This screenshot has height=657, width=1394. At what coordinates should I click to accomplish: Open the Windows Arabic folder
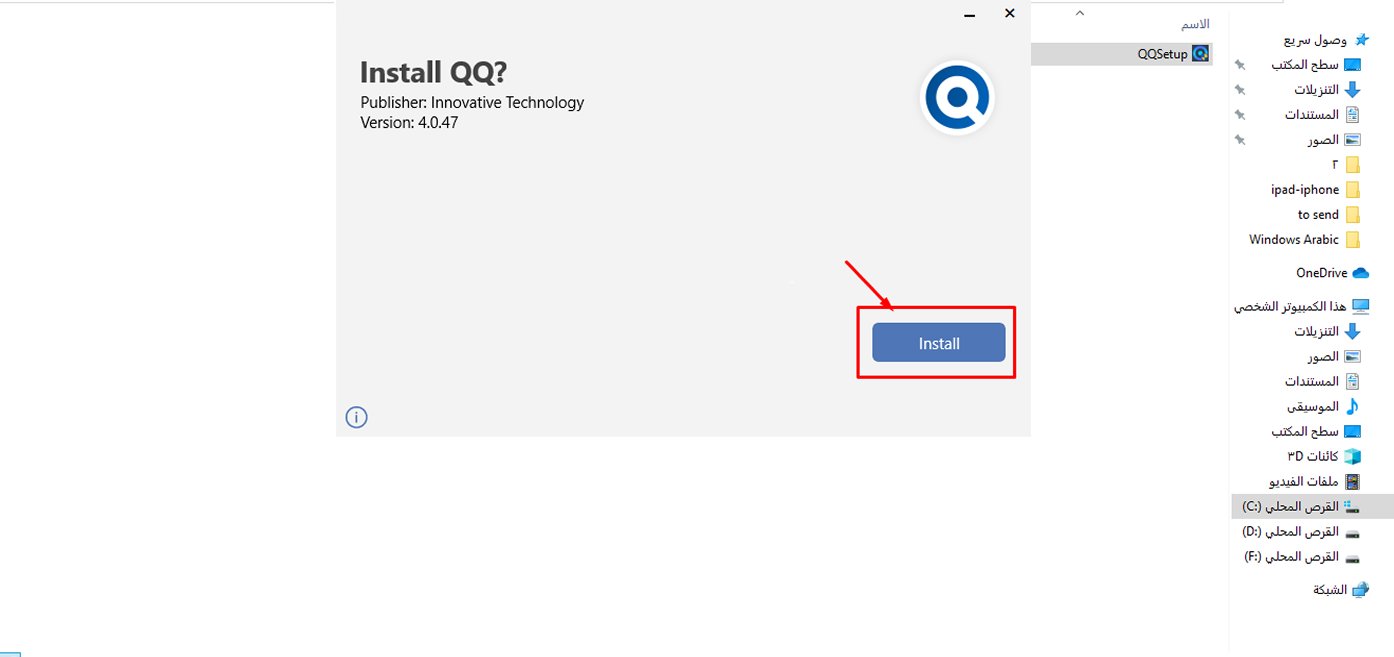click(x=1305, y=240)
